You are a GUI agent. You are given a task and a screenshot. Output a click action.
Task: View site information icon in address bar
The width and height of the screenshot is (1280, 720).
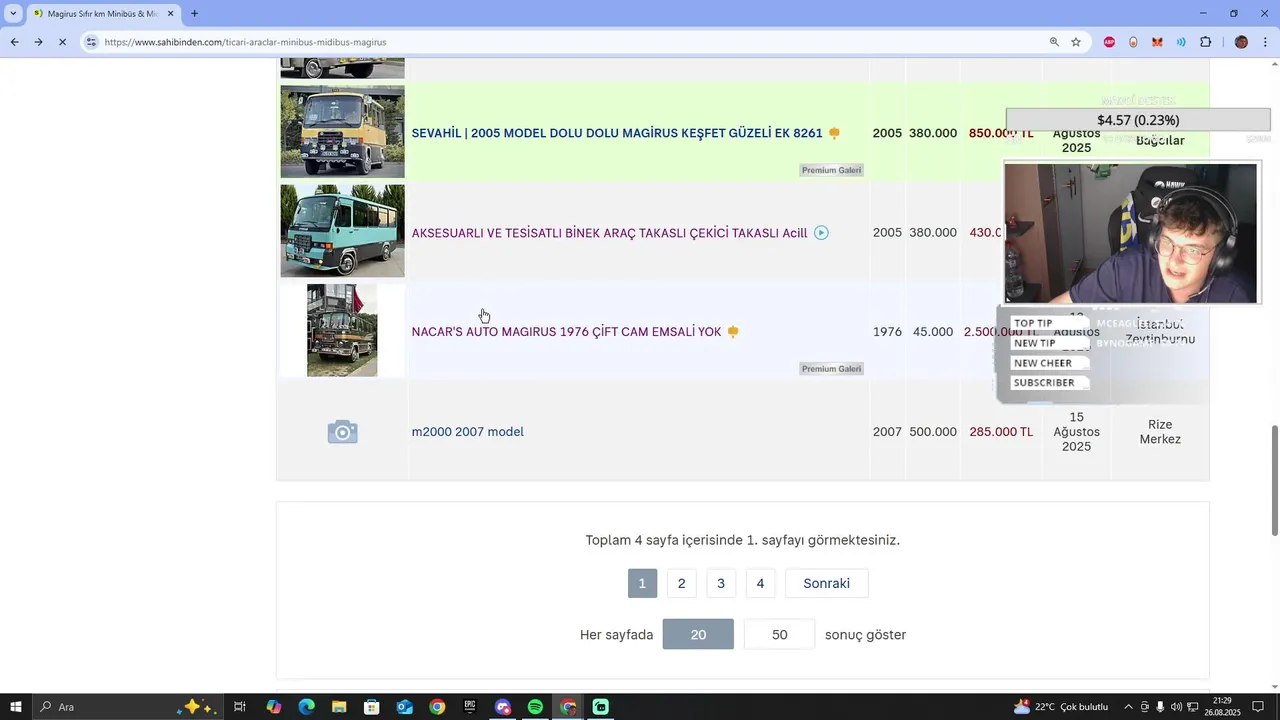coord(91,42)
